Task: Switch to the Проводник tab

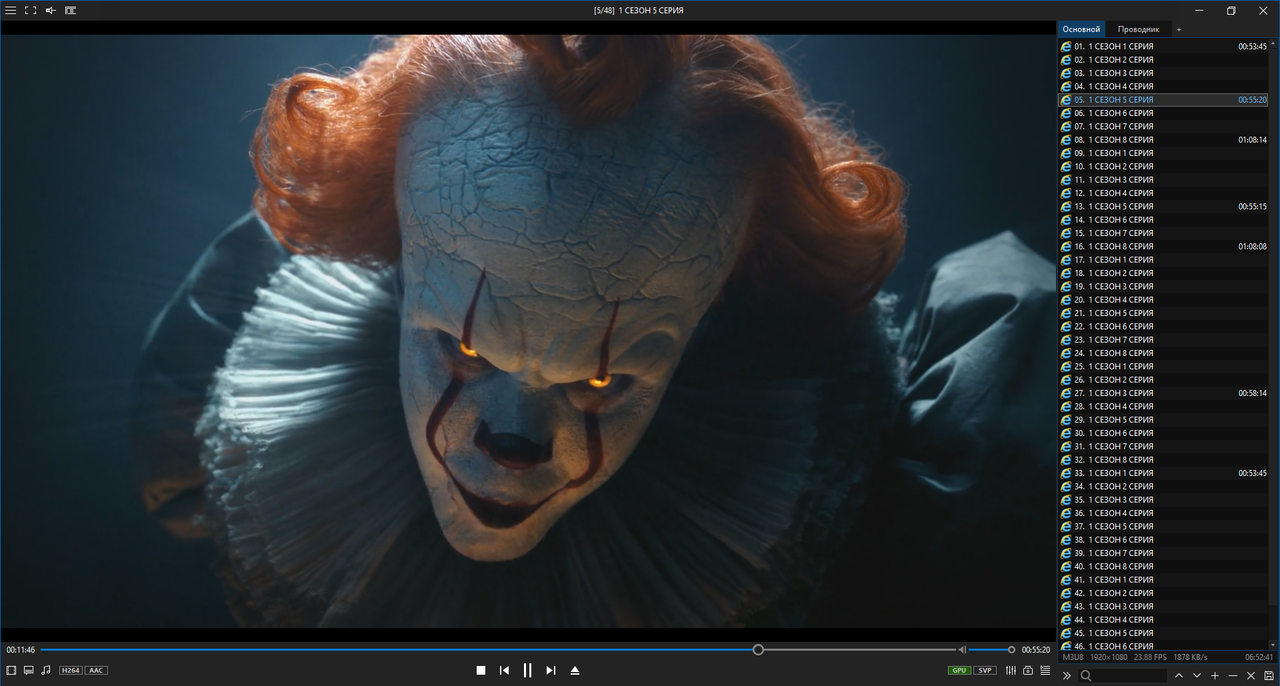Action: 1138,29
